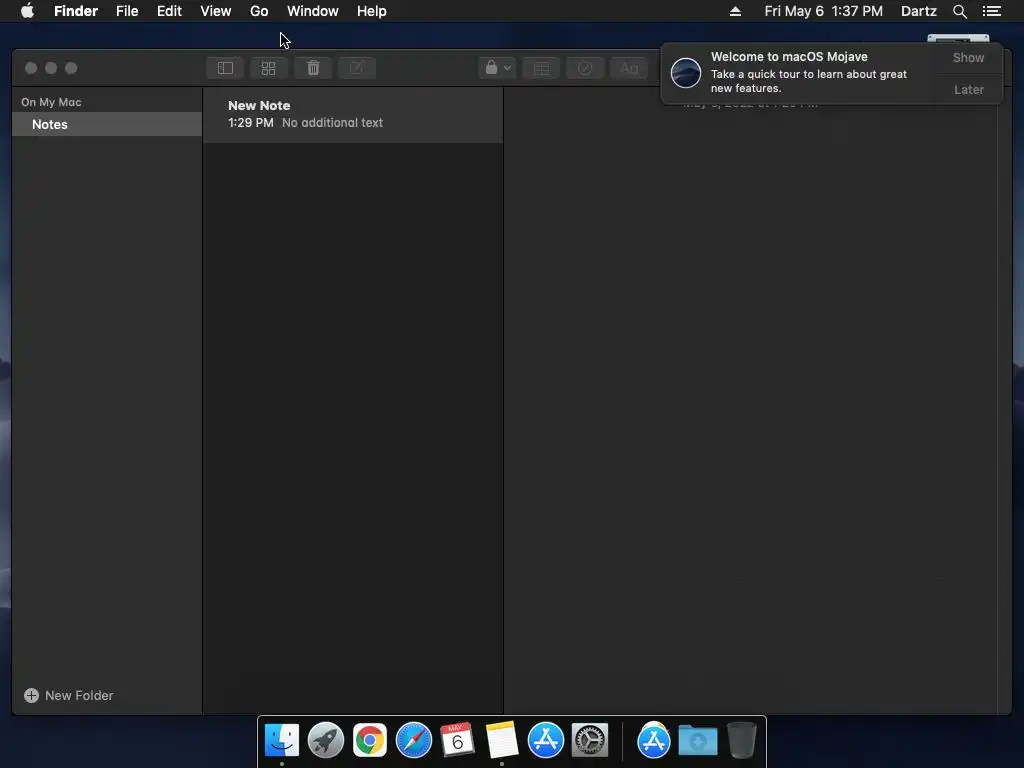Open the Trash in Dock
Screen dimensions: 1024x768
point(741,740)
